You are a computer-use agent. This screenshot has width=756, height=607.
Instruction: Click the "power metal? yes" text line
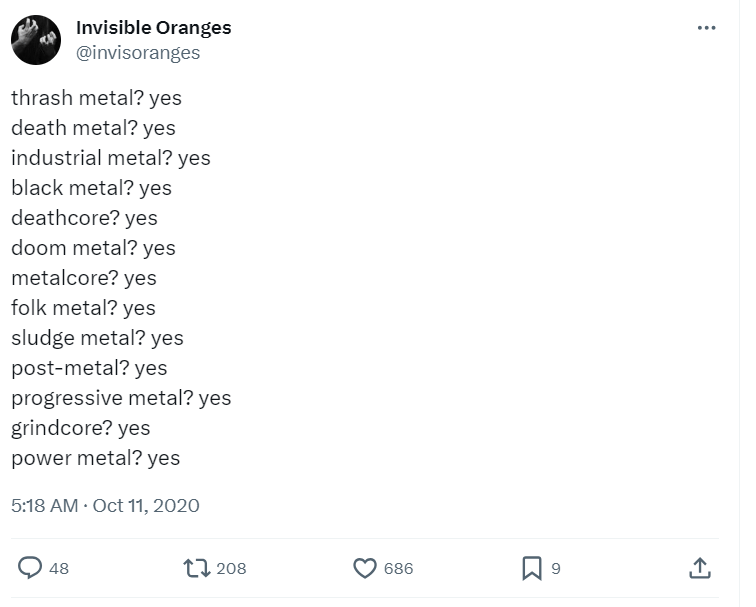tap(95, 458)
